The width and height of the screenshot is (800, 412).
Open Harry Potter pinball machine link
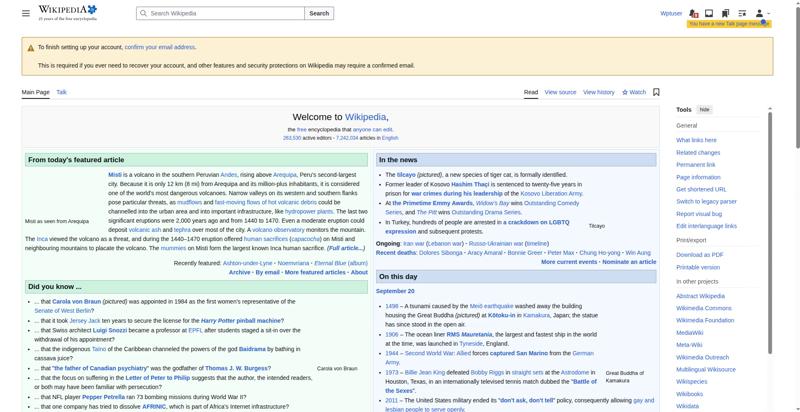tap(240, 321)
